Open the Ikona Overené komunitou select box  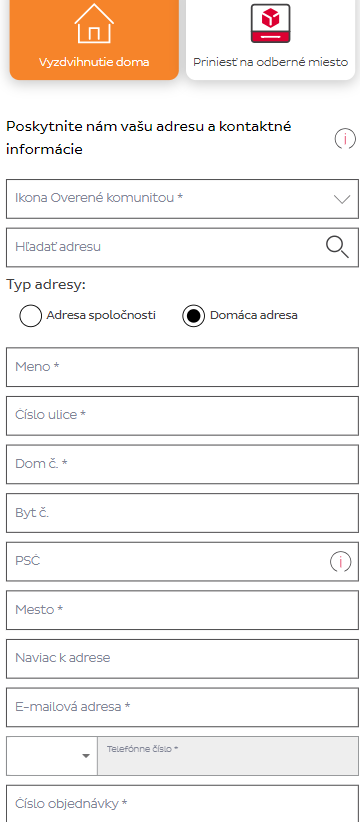(182, 199)
